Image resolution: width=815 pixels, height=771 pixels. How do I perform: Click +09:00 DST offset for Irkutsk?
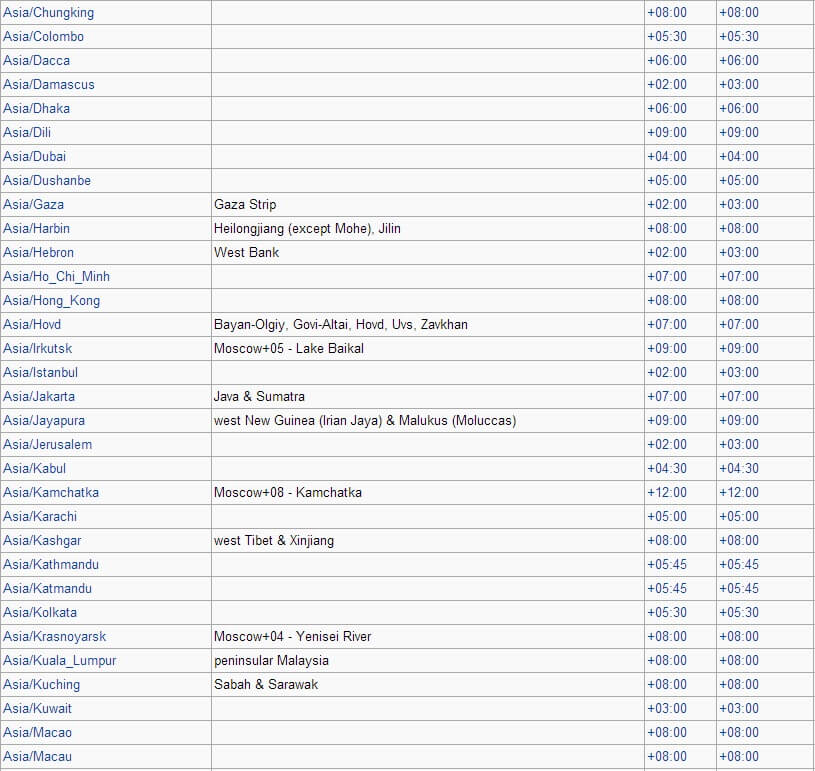coord(739,348)
